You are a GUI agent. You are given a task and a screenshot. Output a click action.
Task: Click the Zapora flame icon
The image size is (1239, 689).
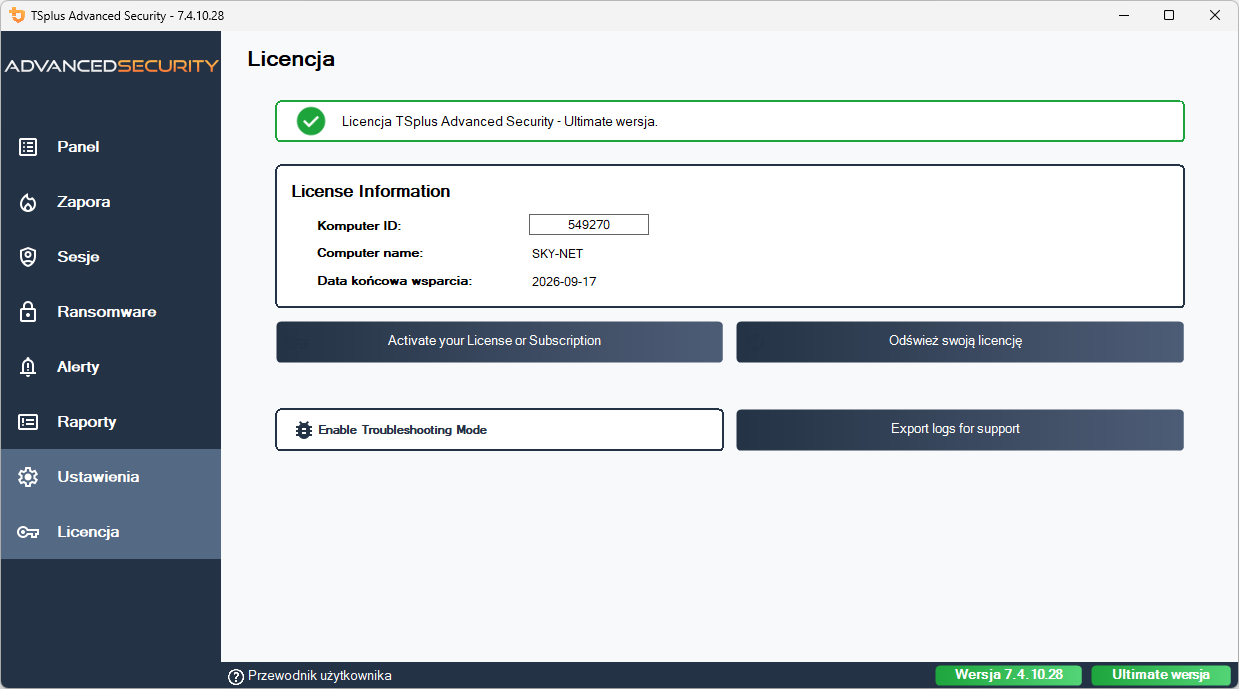tap(28, 202)
